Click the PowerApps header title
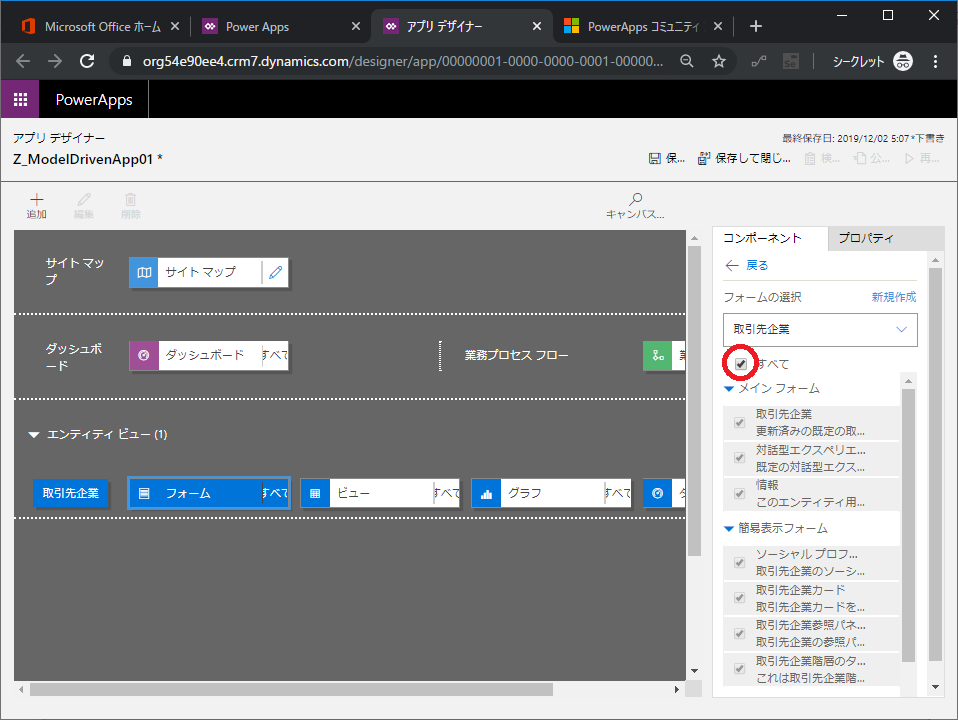 point(94,100)
